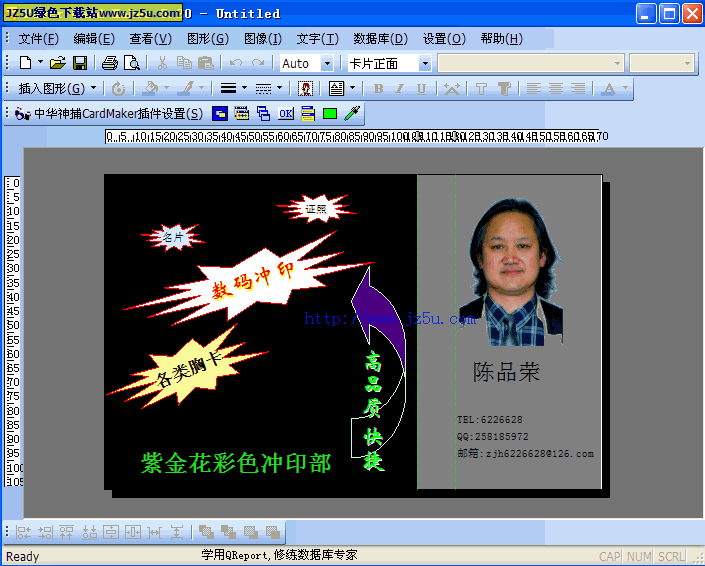Viewport: 705px width, 566px height.
Task: Open the Auto zoom dropdown
Action: [x=327, y=63]
